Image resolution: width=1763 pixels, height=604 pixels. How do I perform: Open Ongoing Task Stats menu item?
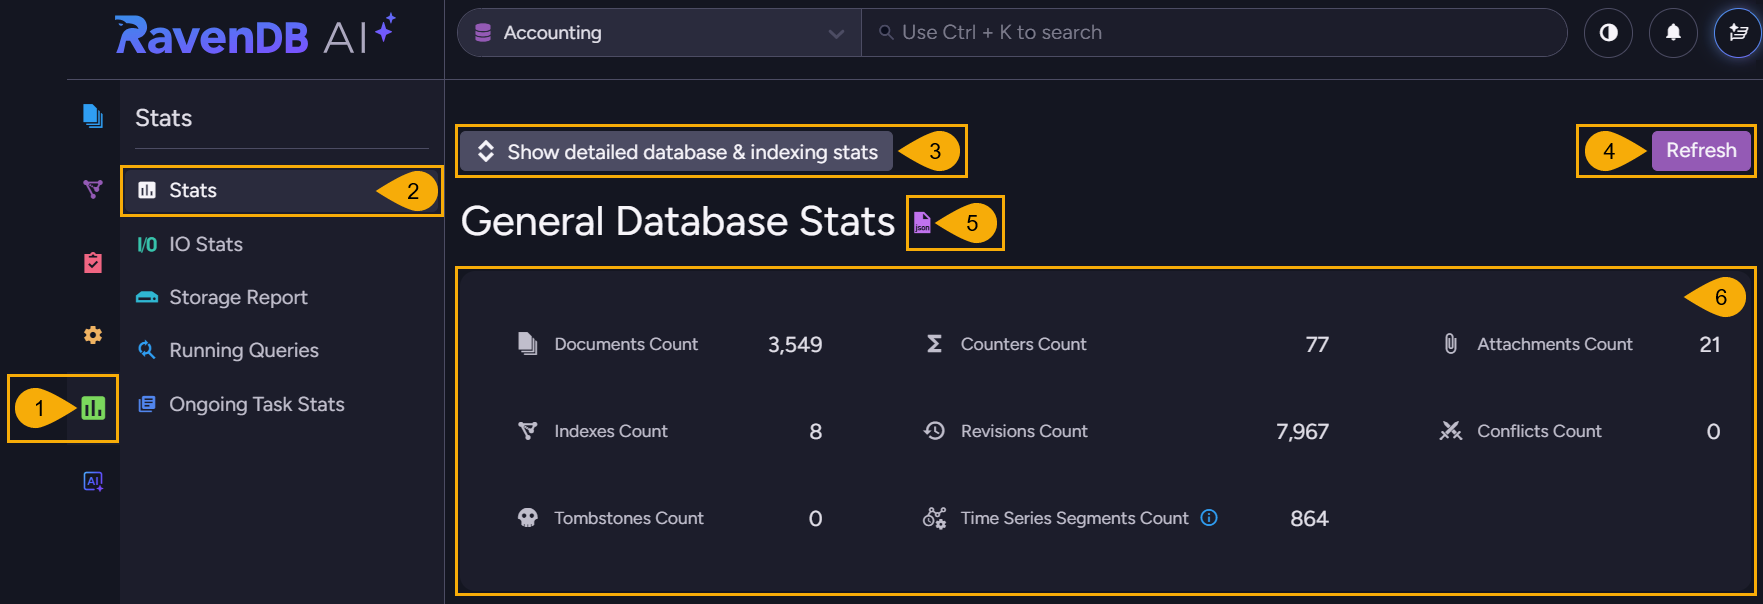[280, 404]
